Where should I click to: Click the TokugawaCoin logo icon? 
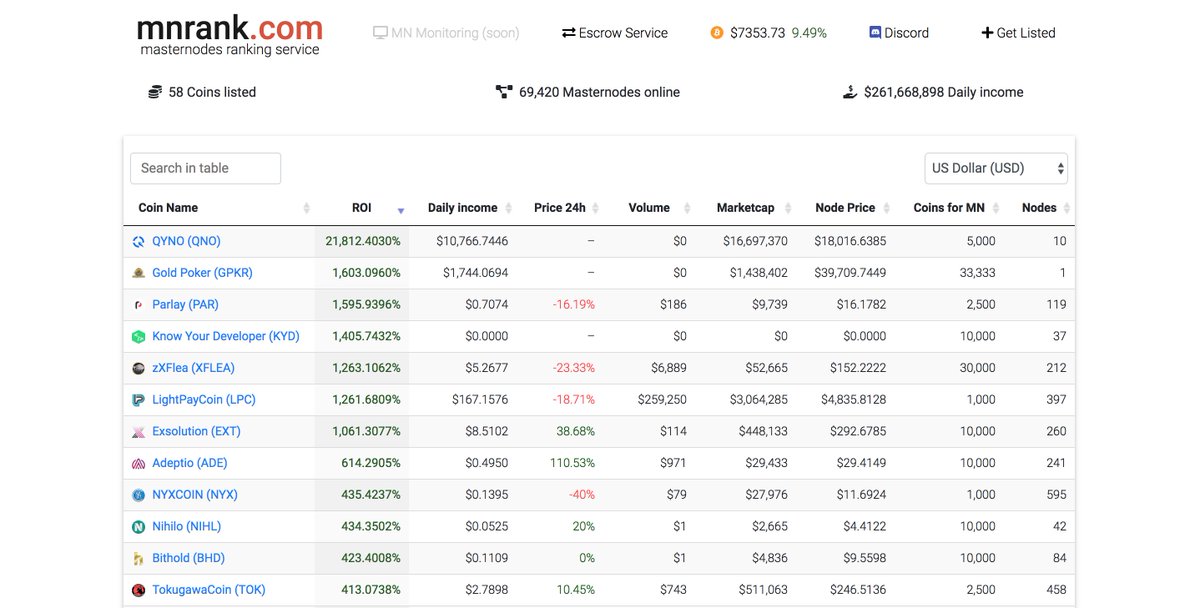pos(139,590)
